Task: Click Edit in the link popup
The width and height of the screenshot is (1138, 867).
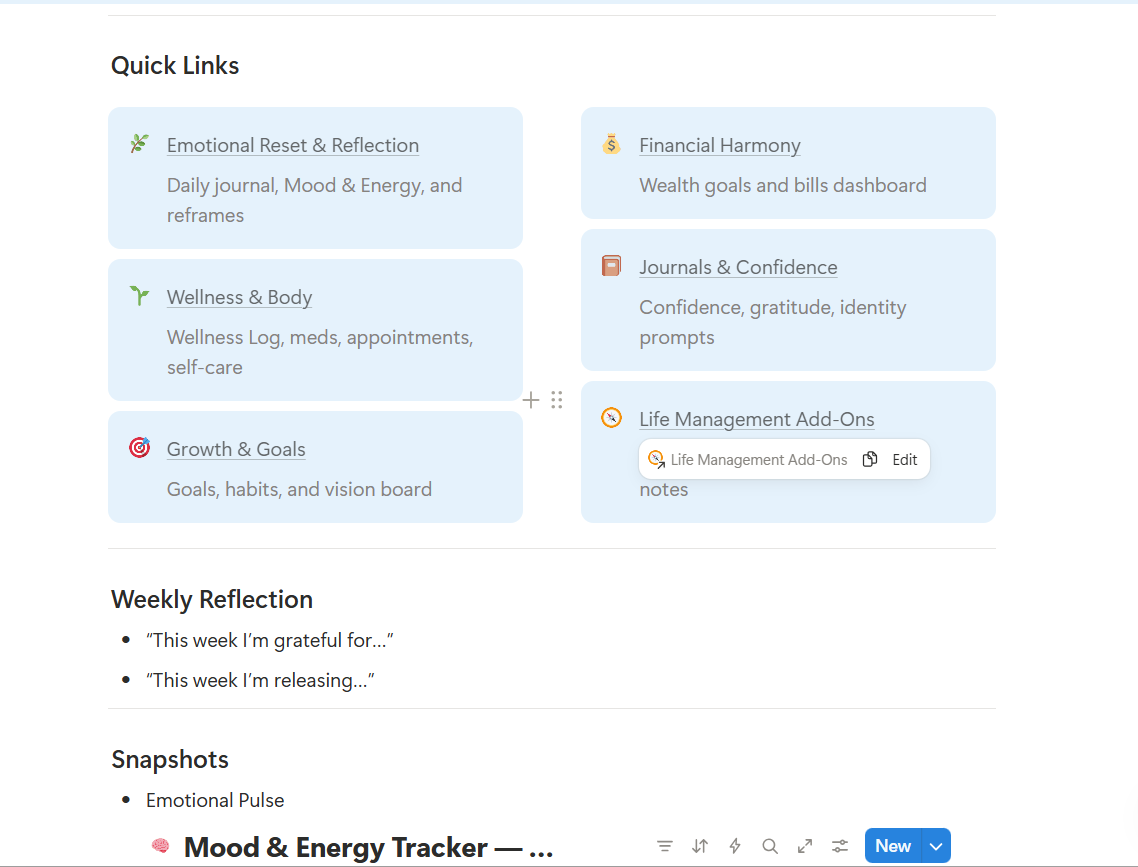Action: pos(905,460)
